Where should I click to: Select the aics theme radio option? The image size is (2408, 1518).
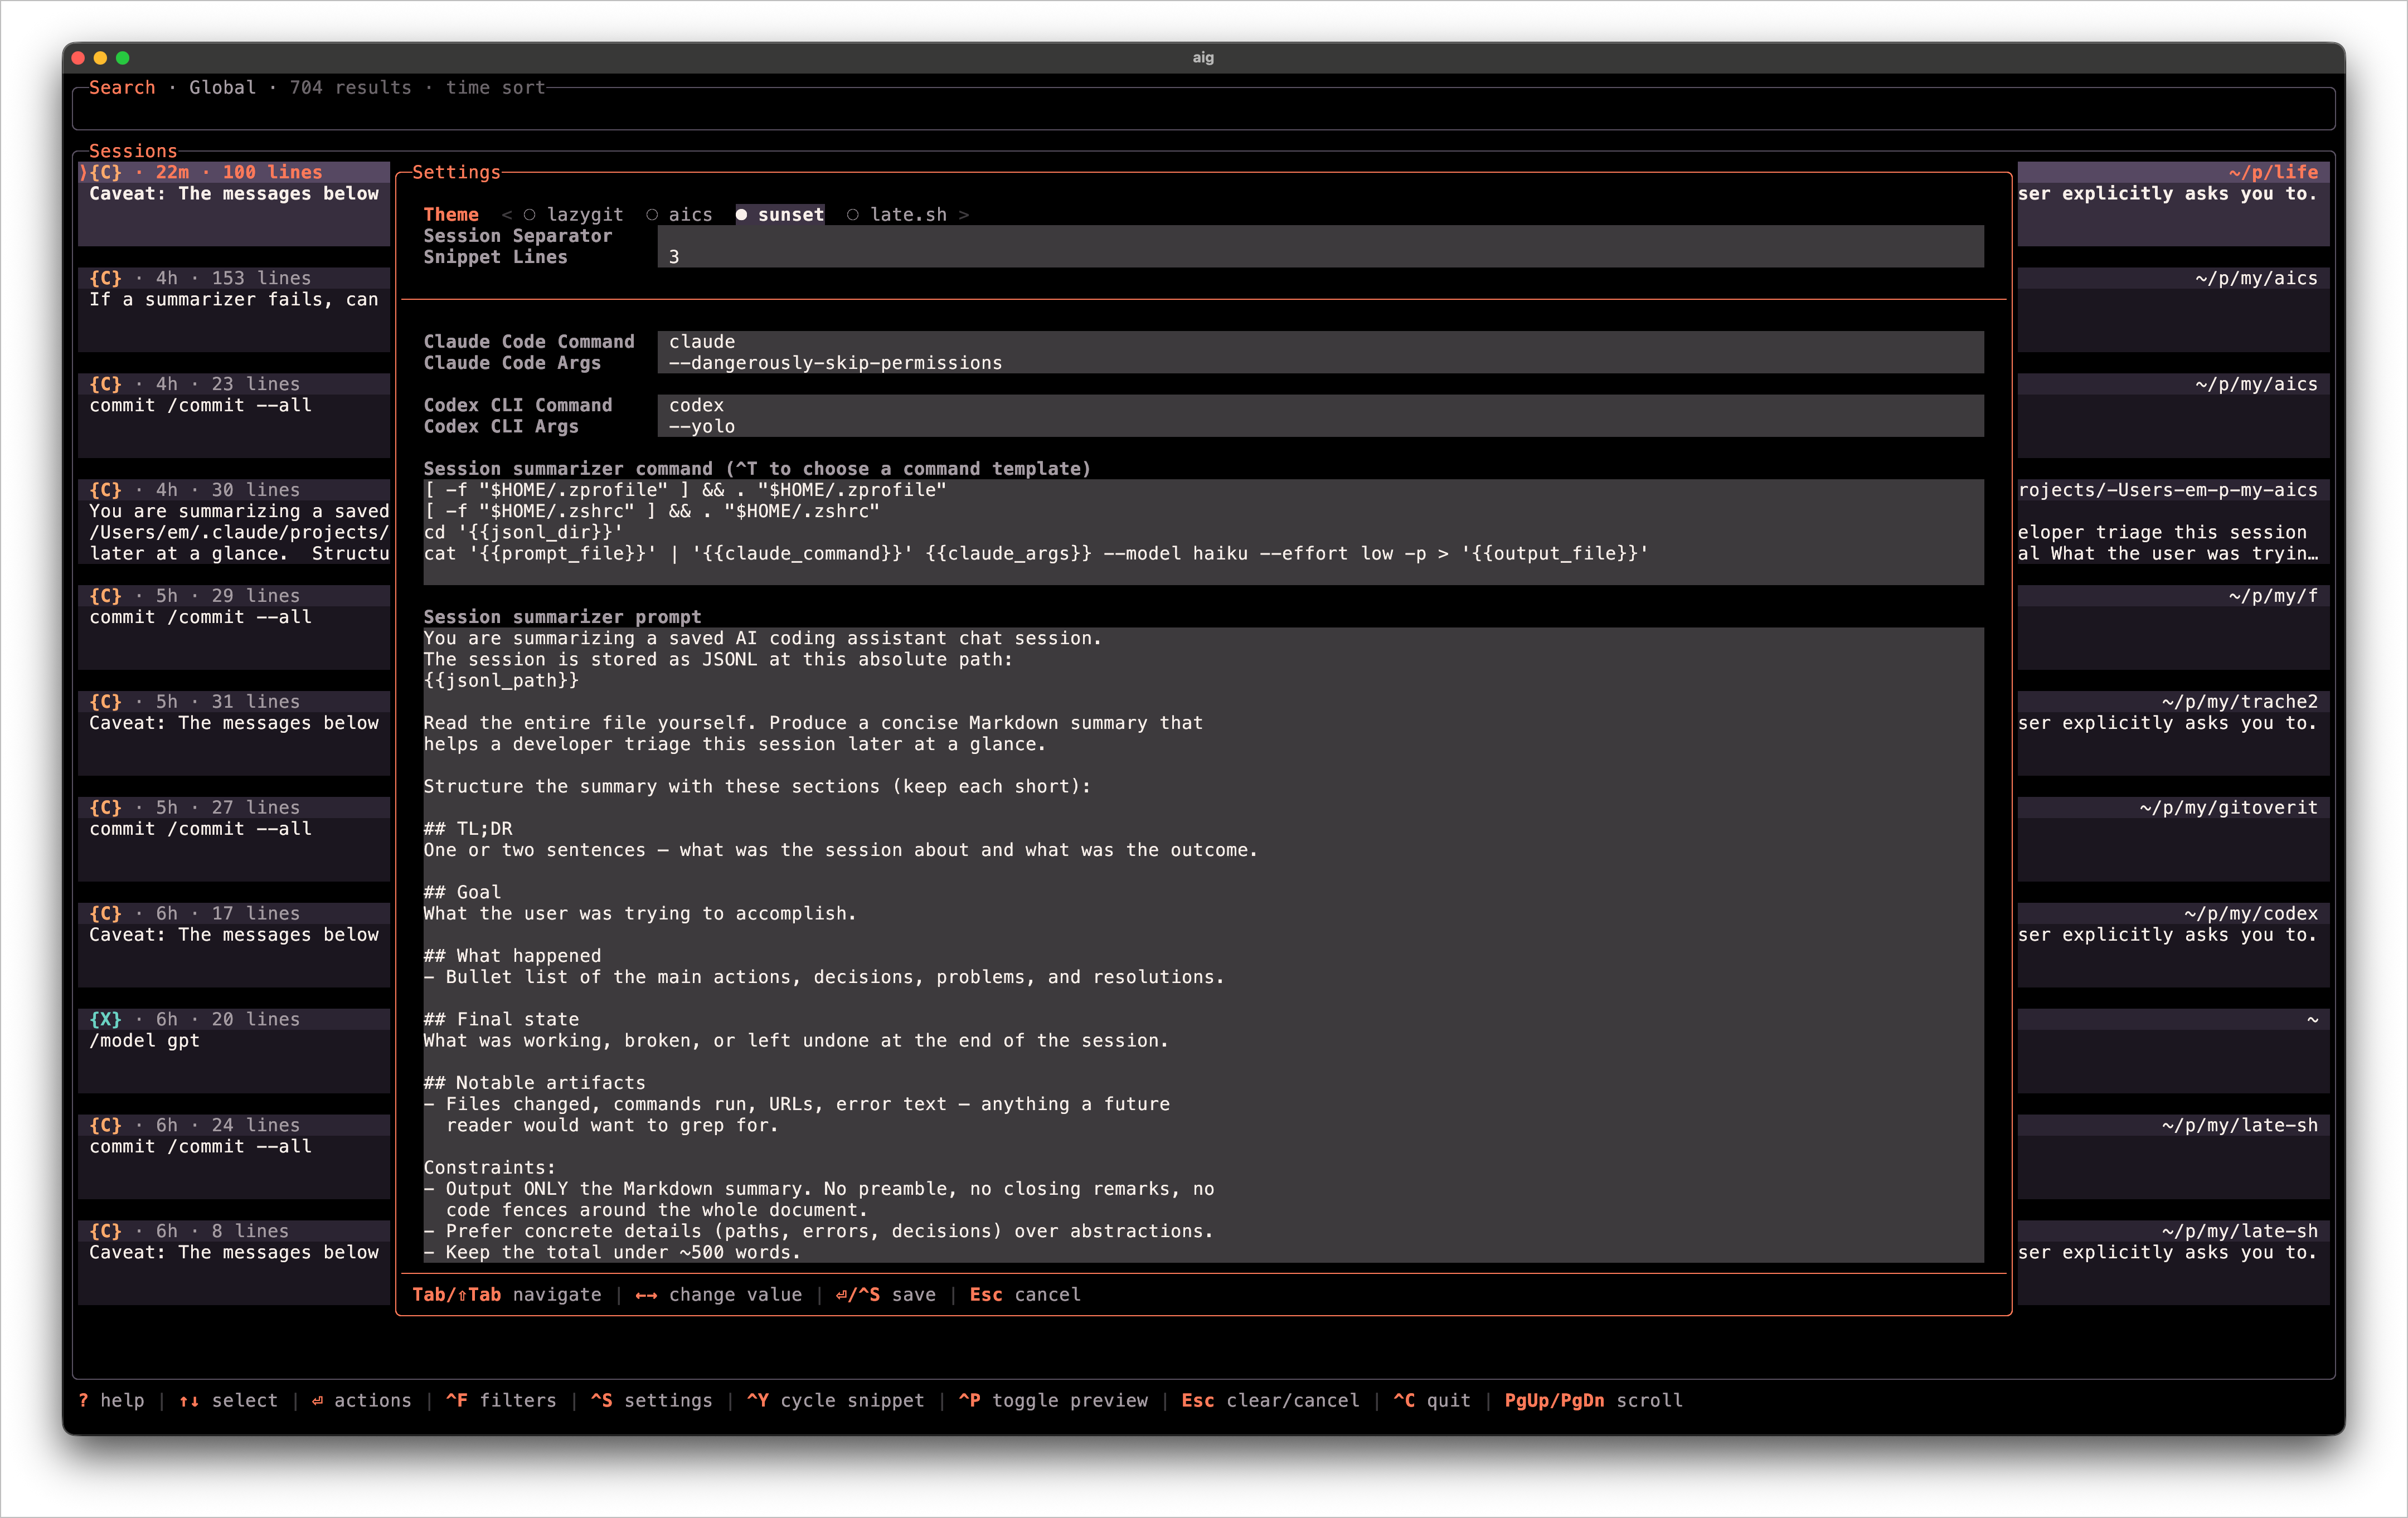[680, 215]
